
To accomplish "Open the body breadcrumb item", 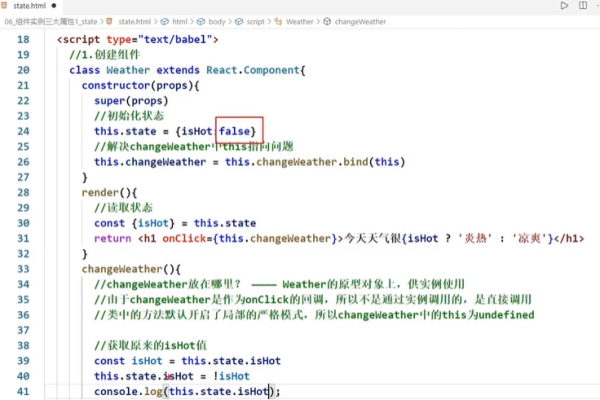I will coord(217,22).
